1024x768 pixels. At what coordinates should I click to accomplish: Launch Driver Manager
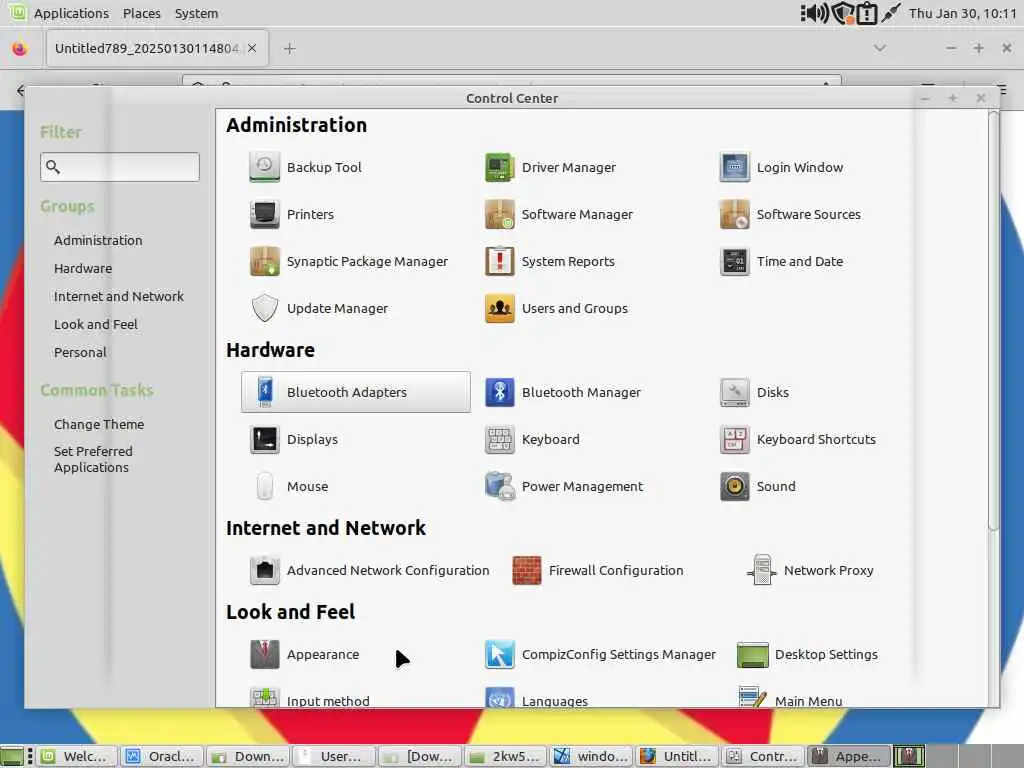[551, 167]
